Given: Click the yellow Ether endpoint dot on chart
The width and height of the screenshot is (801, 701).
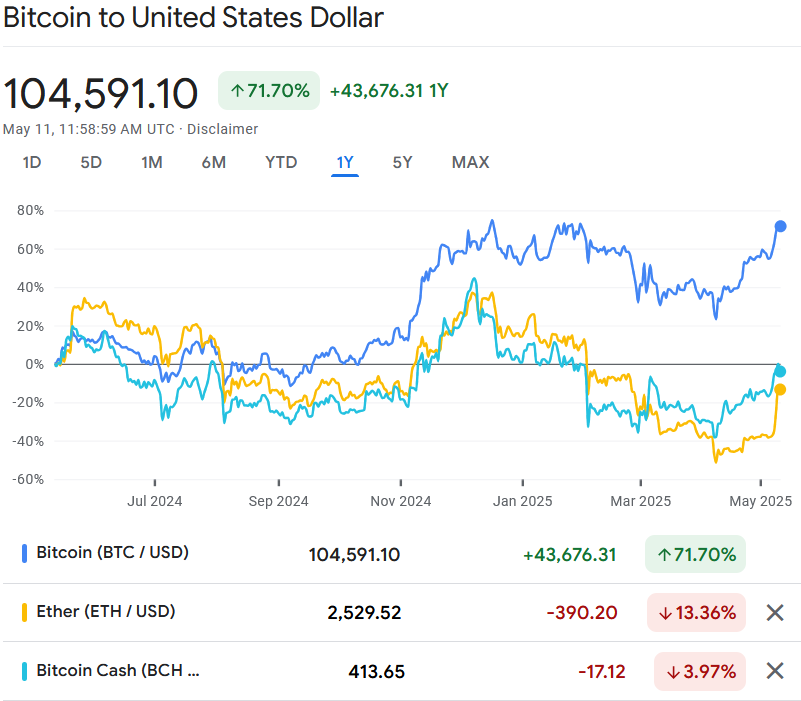Looking at the screenshot, I should [780, 390].
